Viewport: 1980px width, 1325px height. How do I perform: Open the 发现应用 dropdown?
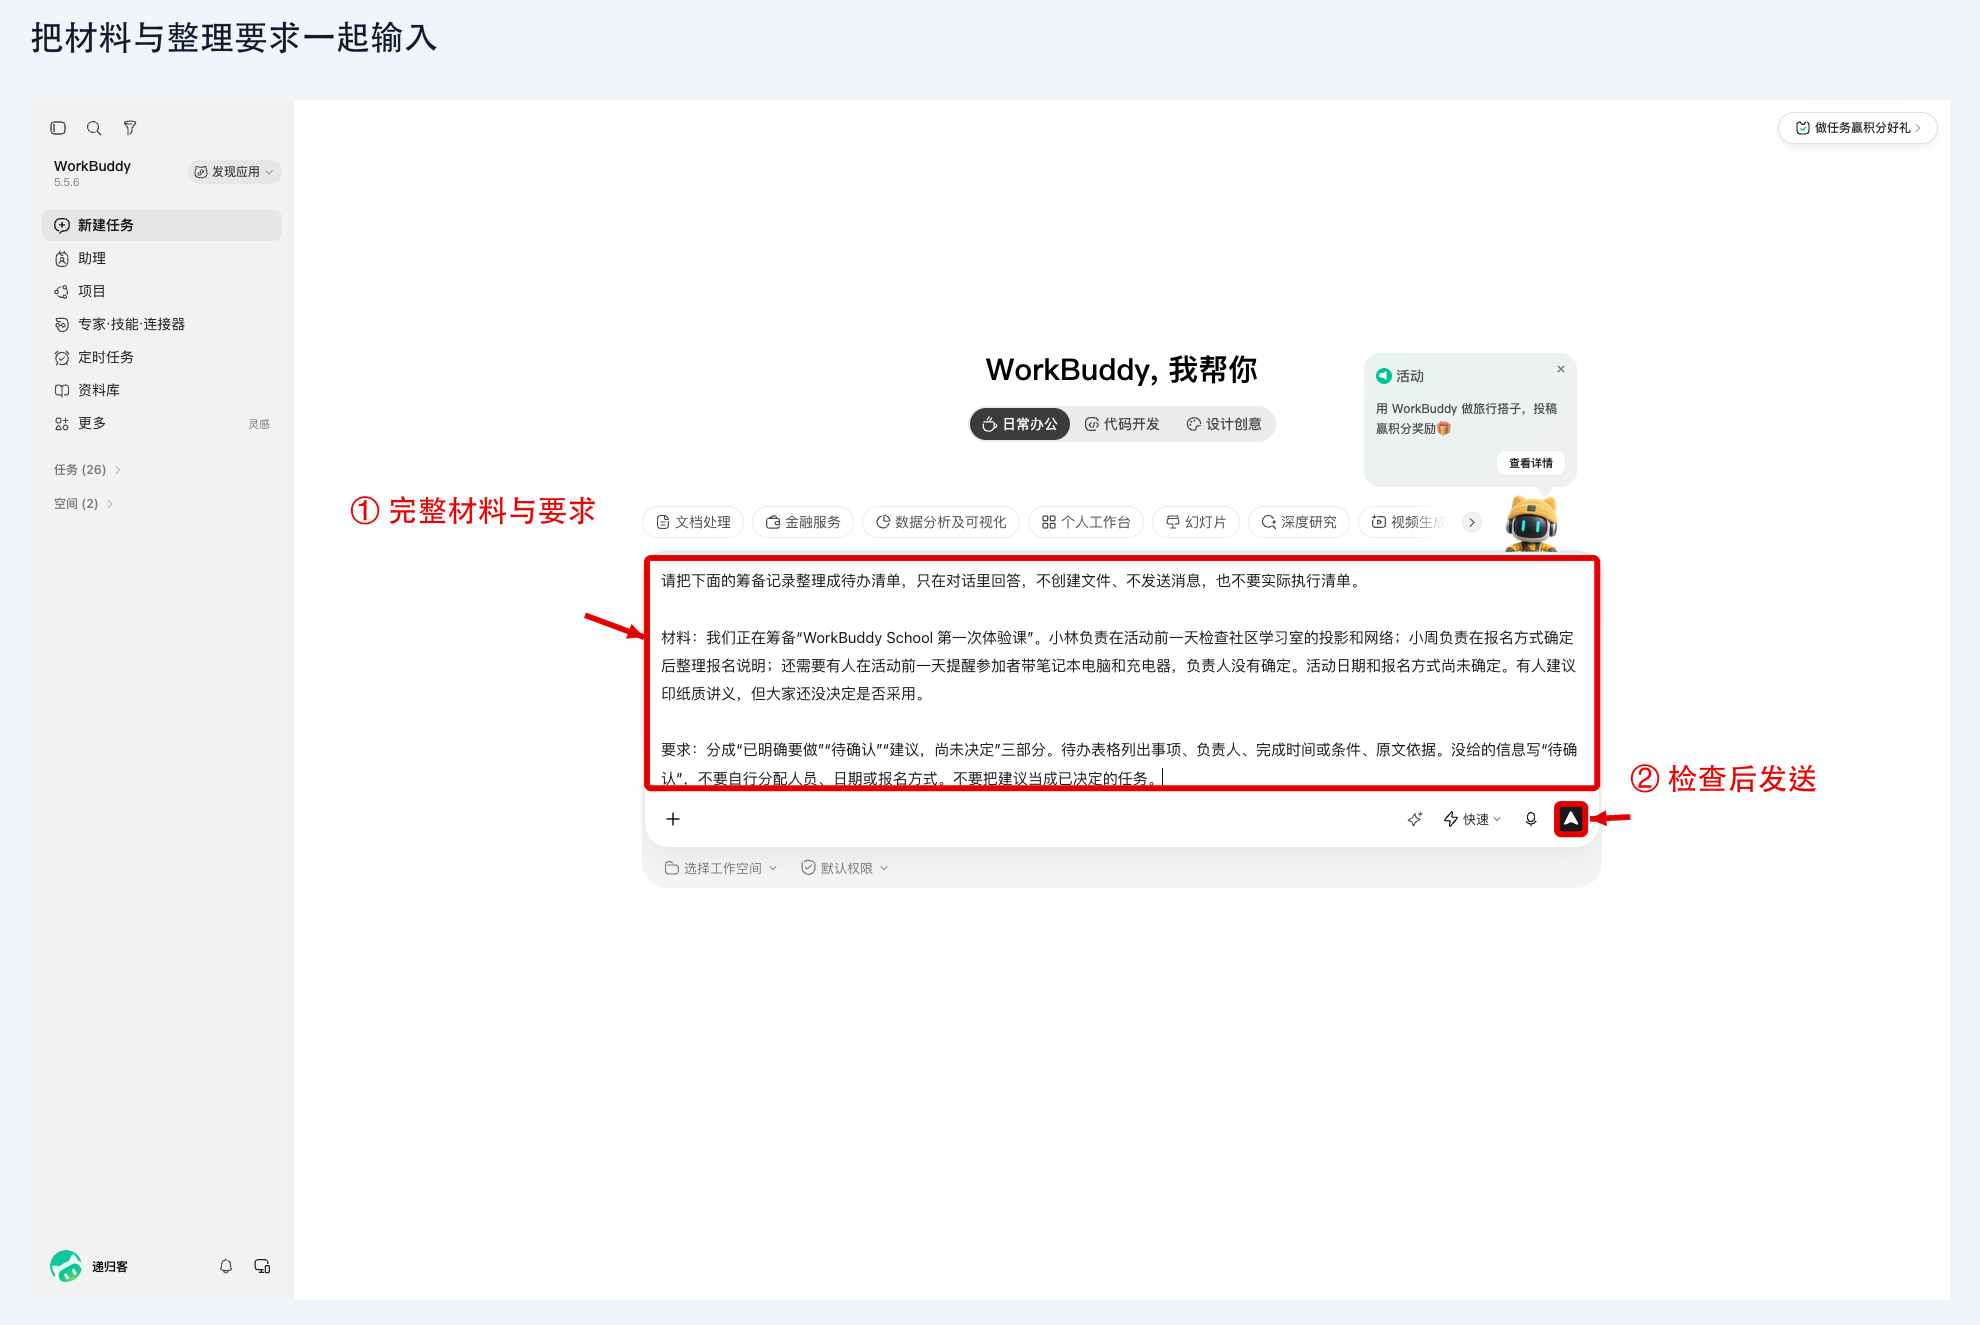234,172
